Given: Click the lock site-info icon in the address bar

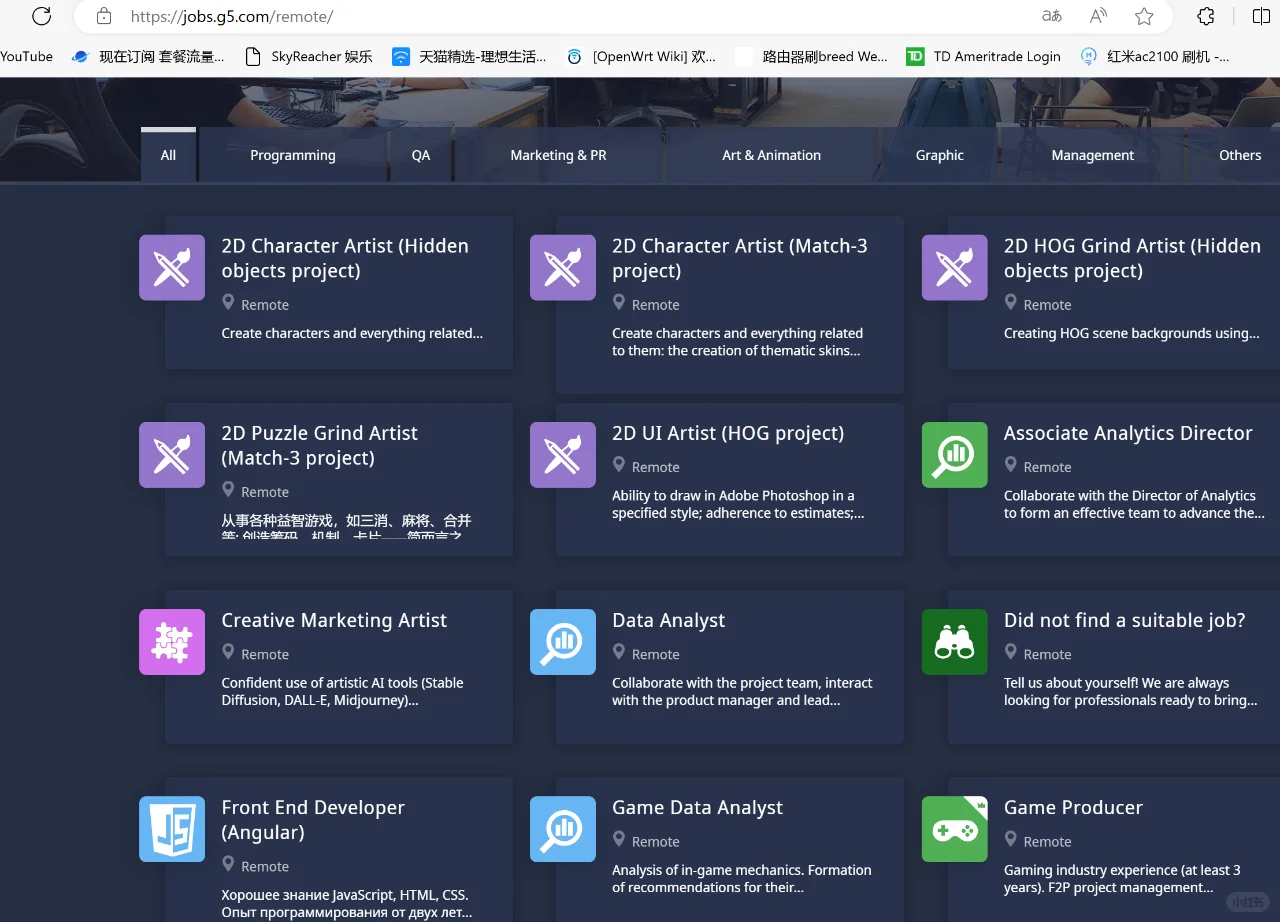Looking at the screenshot, I should coord(103,16).
